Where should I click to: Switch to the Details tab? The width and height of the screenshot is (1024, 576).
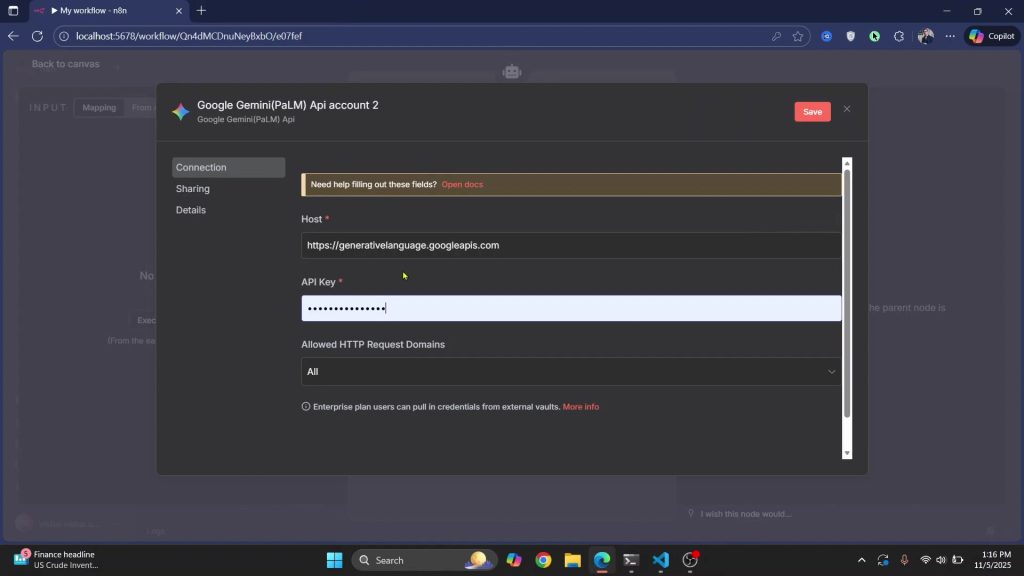tap(191, 210)
